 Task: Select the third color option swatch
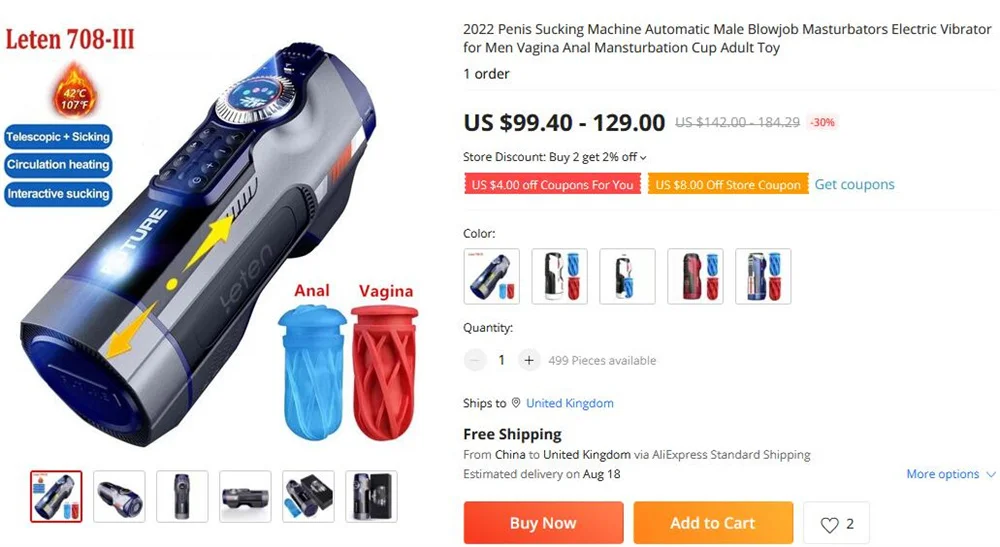click(x=628, y=276)
